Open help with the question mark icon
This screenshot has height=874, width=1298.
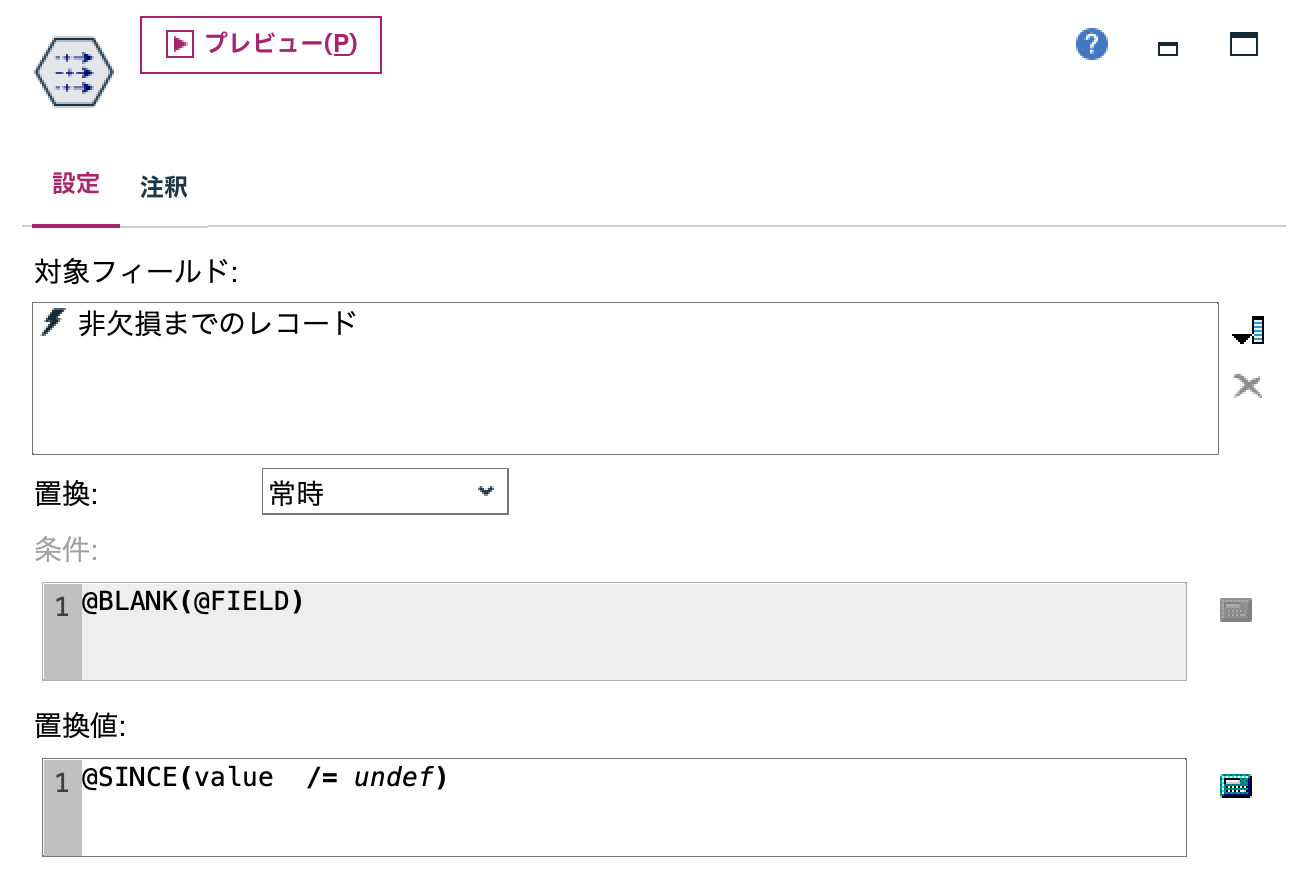point(1091,44)
